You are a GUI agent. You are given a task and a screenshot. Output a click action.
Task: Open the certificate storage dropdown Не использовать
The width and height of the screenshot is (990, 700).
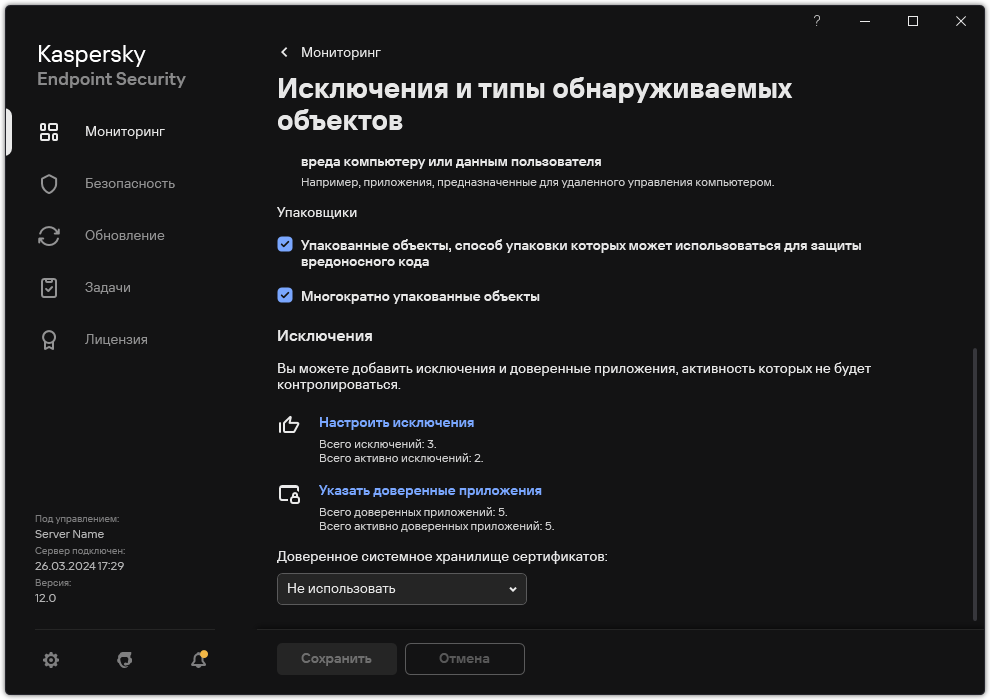[401, 589]
